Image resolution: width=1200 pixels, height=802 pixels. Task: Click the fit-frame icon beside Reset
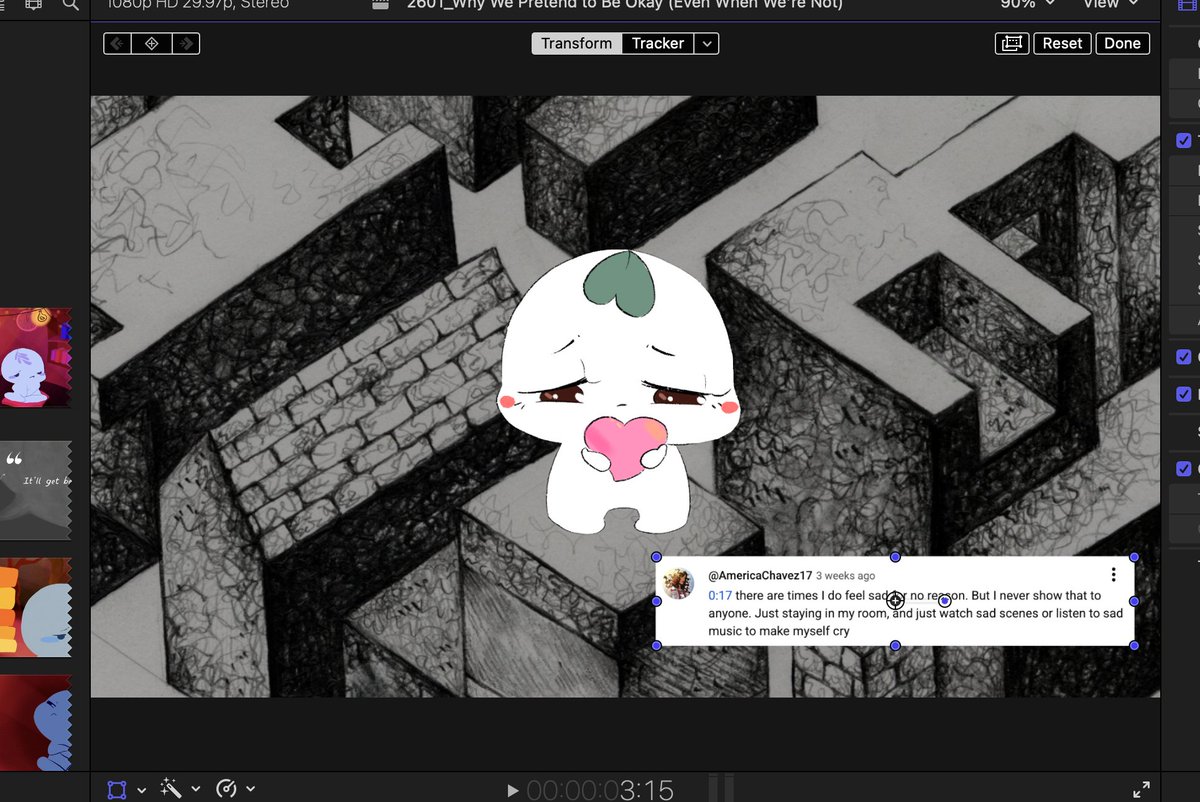coord(1012,43)
